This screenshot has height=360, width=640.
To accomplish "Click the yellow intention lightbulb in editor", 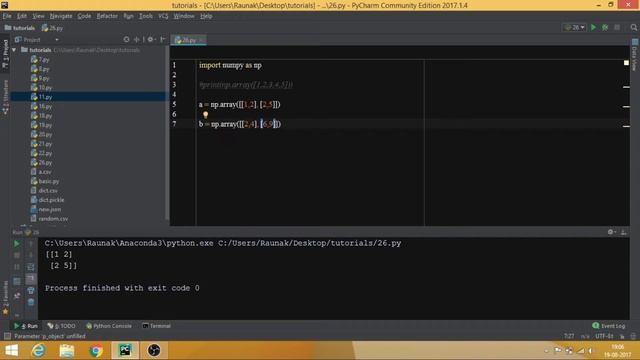I will (x=205, y=115).
